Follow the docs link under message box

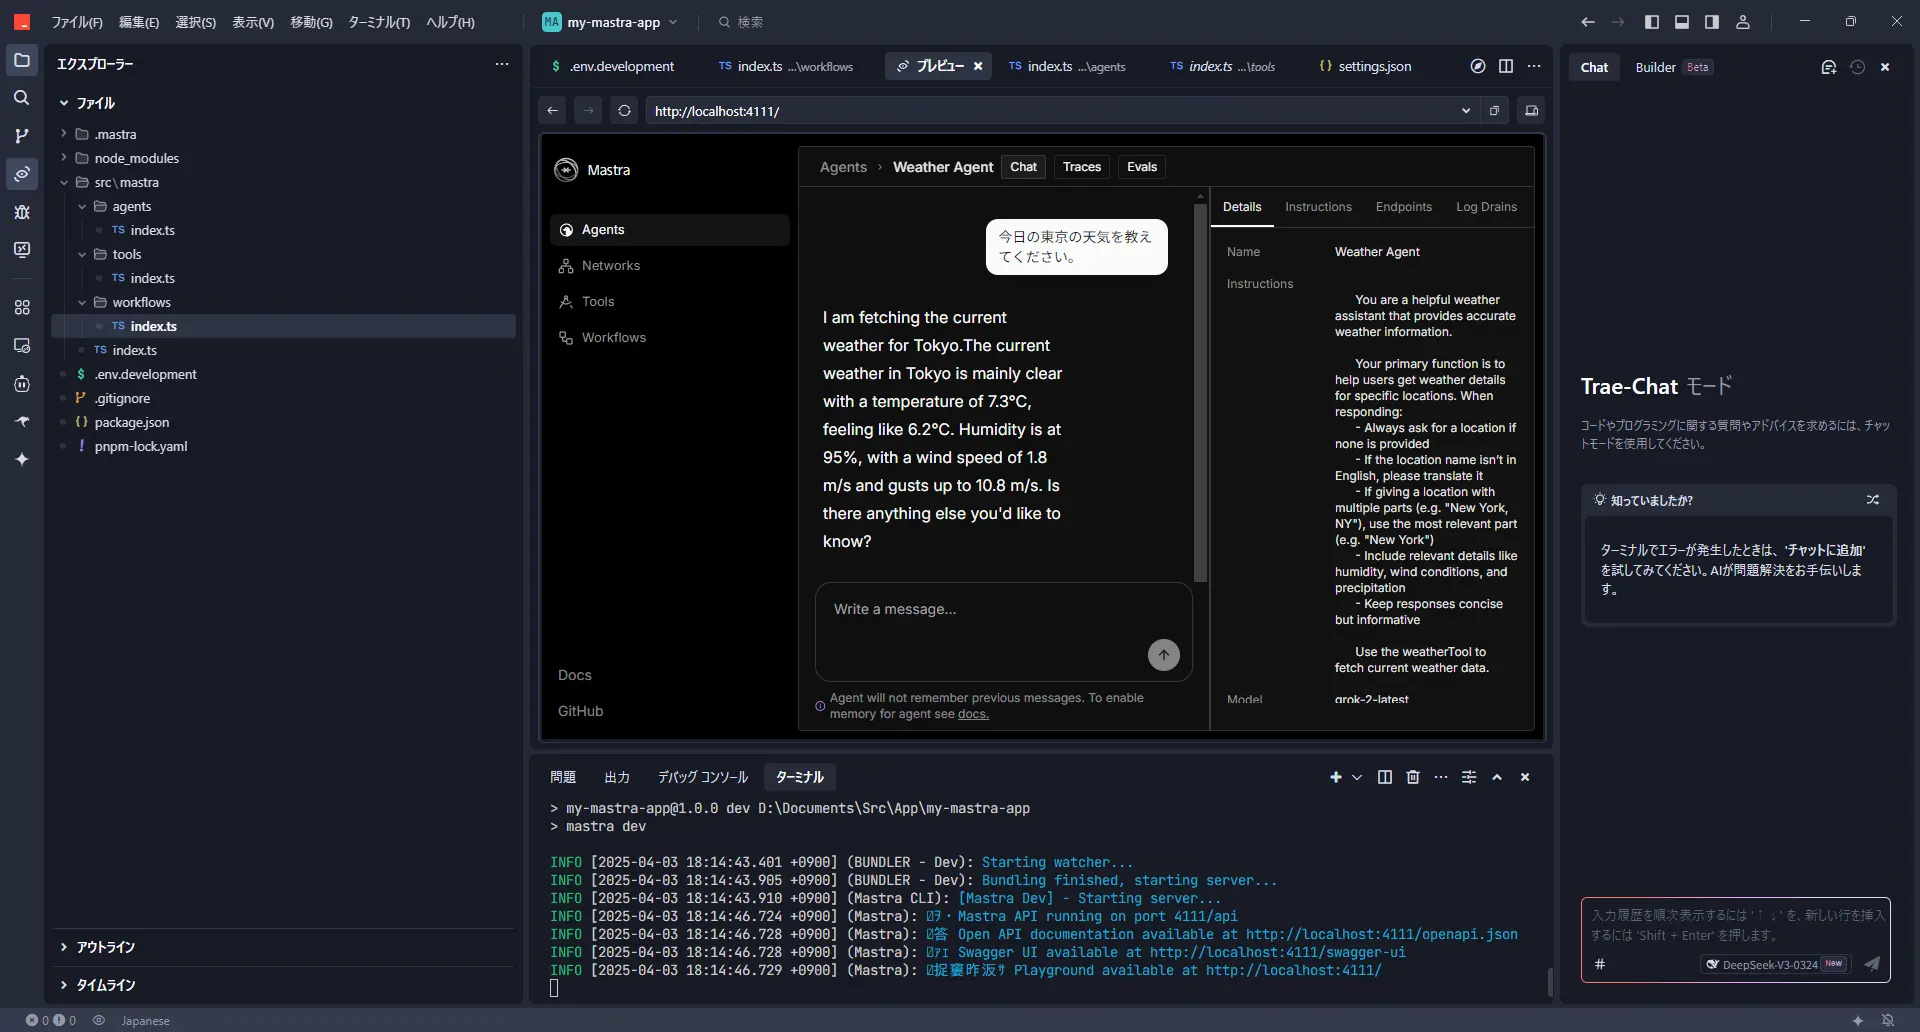(x=972, y=714)
